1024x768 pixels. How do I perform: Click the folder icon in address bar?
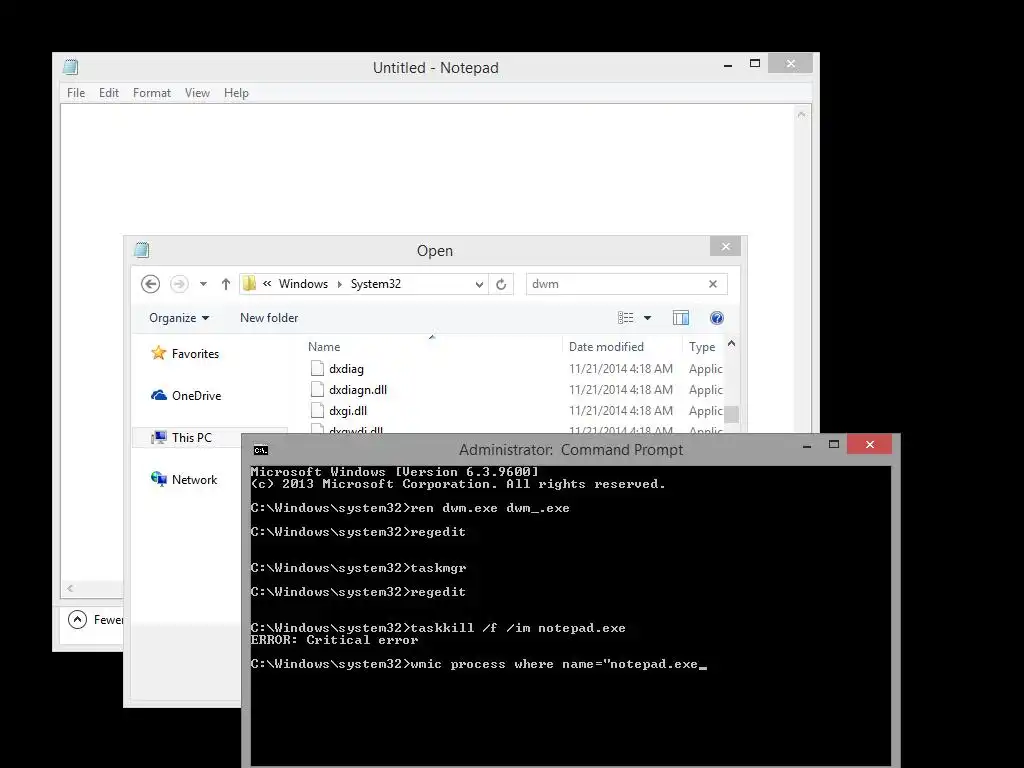tap(249, 283)
